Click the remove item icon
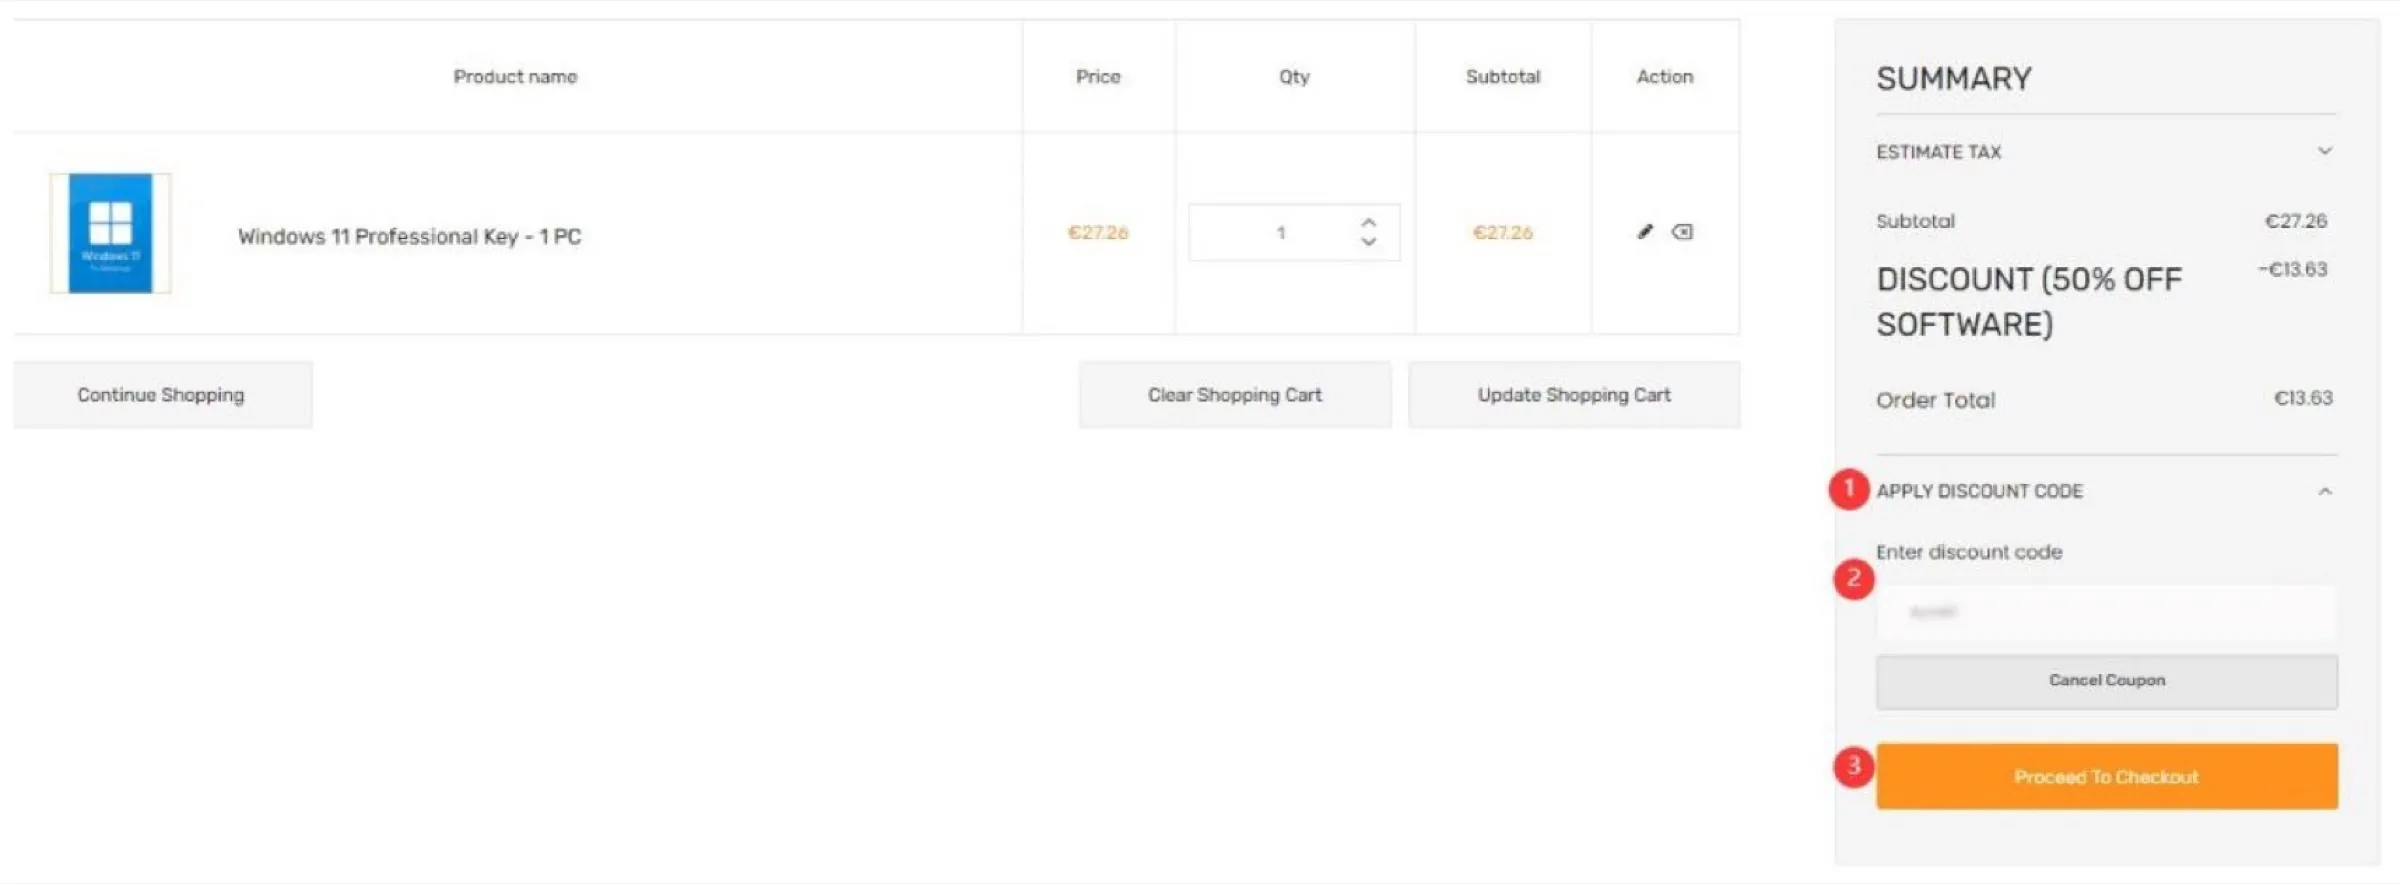This screenshot has height=884, width=2400. tap(1683, 232)
